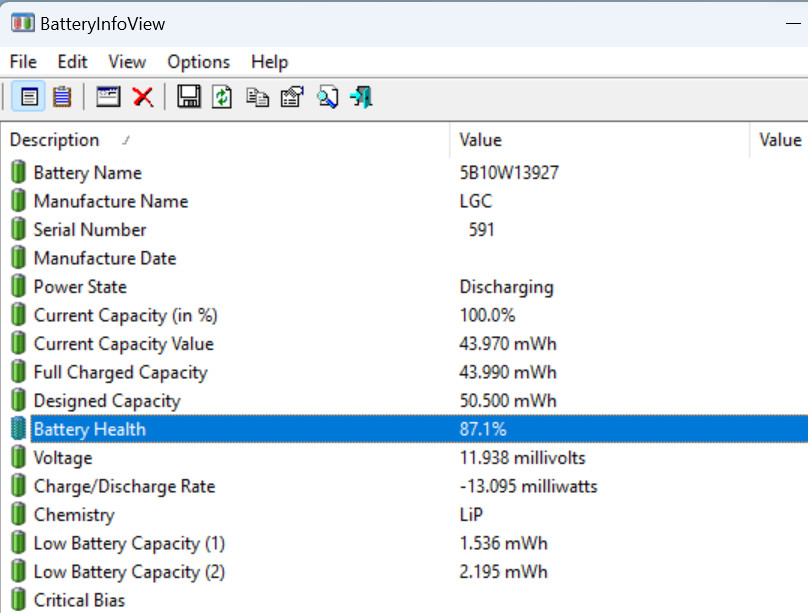Click the Show Battery Log clipboard icon
Image resolution: width=808 pixels, height=613 pixels.
point(62,97)
